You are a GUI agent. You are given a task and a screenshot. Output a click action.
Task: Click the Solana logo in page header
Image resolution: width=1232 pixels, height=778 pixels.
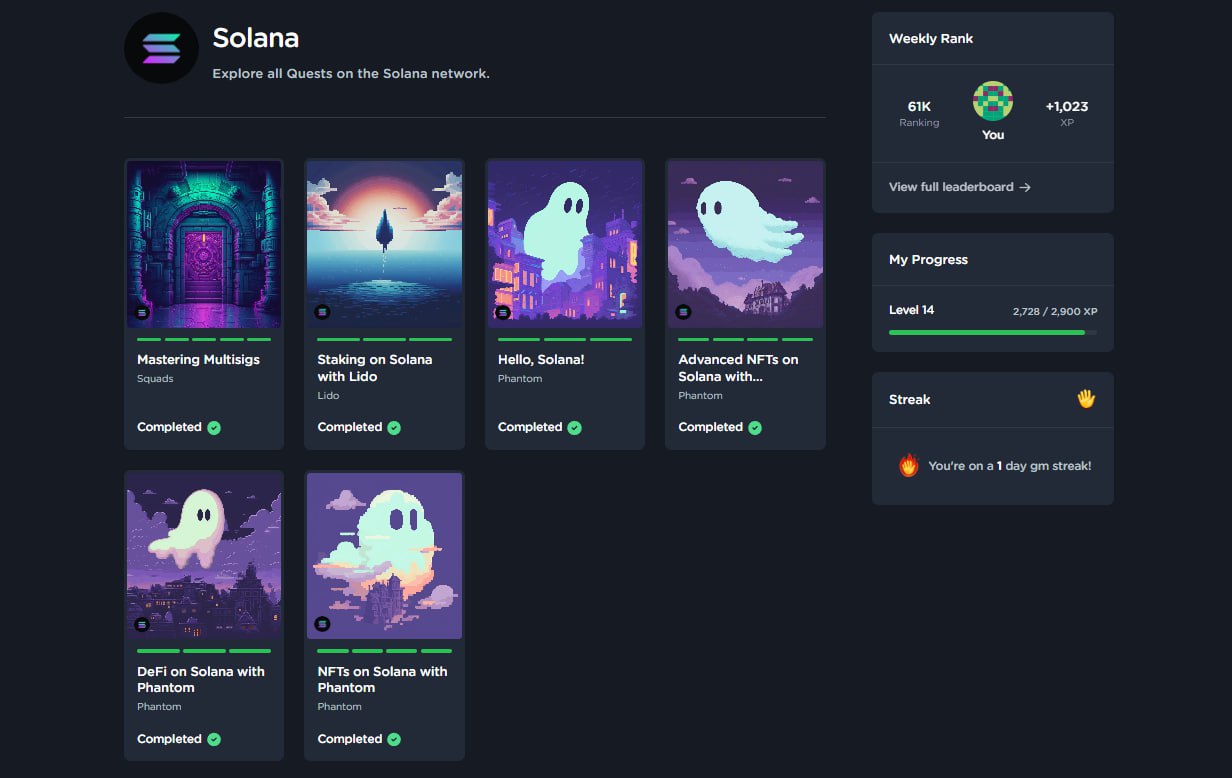tap(161, 48)
